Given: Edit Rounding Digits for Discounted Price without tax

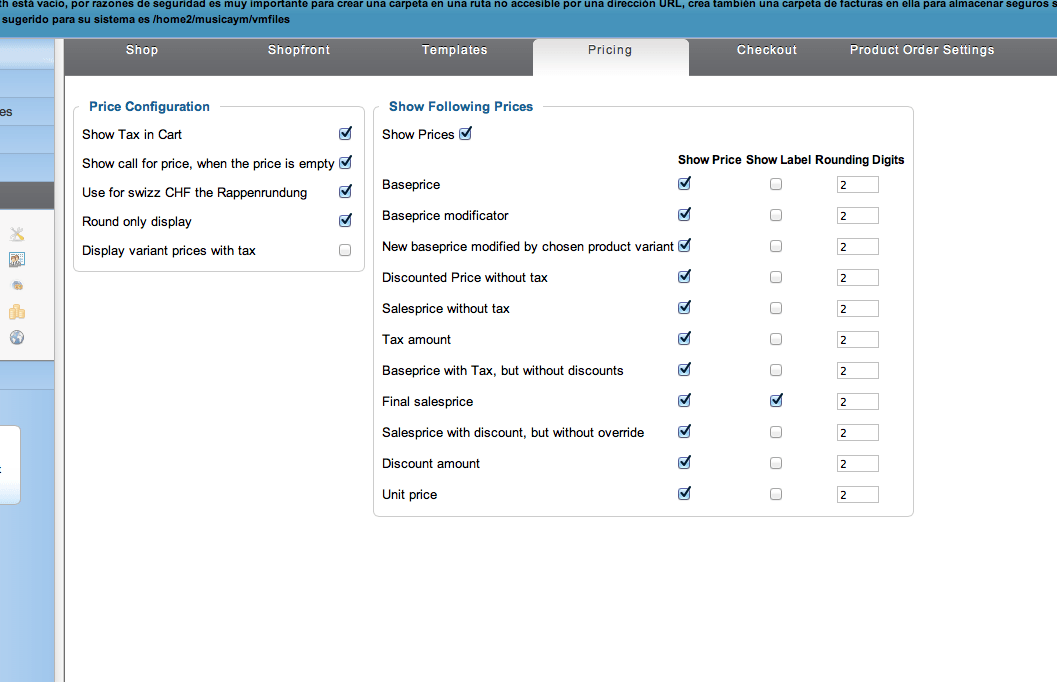Looking at the screenshot, I should pos(857,278).
